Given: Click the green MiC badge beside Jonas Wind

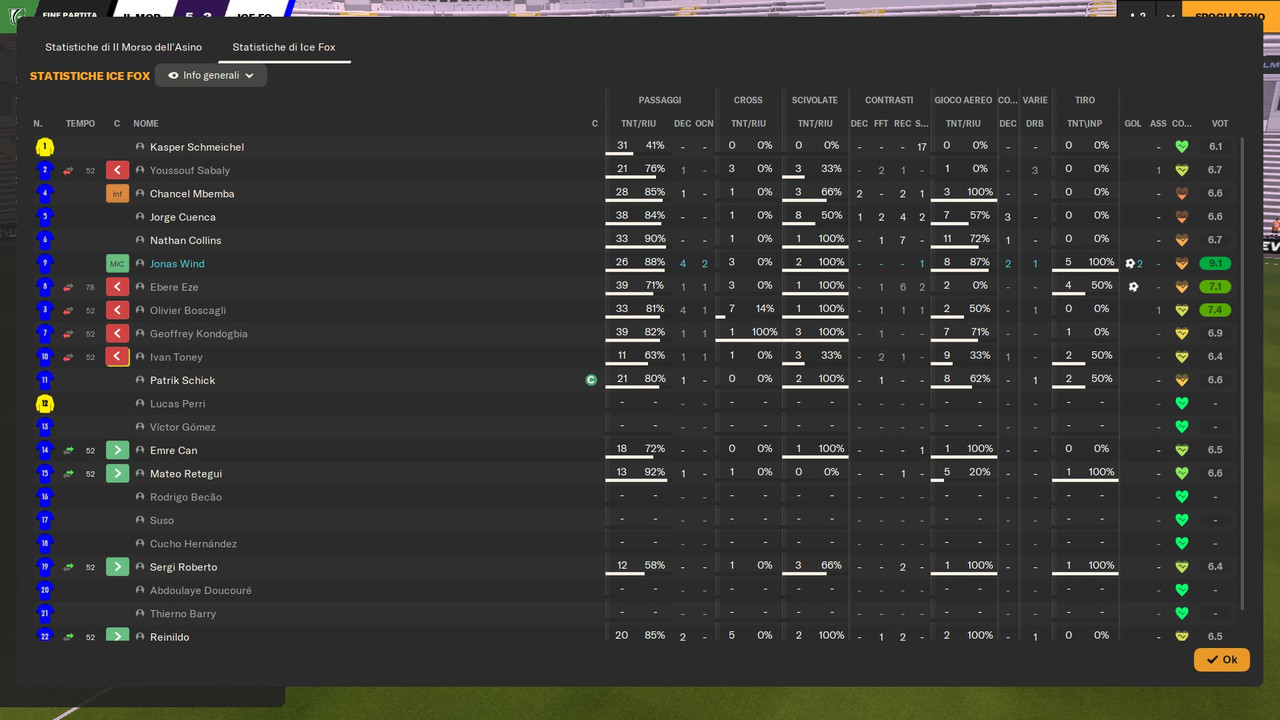Looking at the screenshot, I should point(118,264).
